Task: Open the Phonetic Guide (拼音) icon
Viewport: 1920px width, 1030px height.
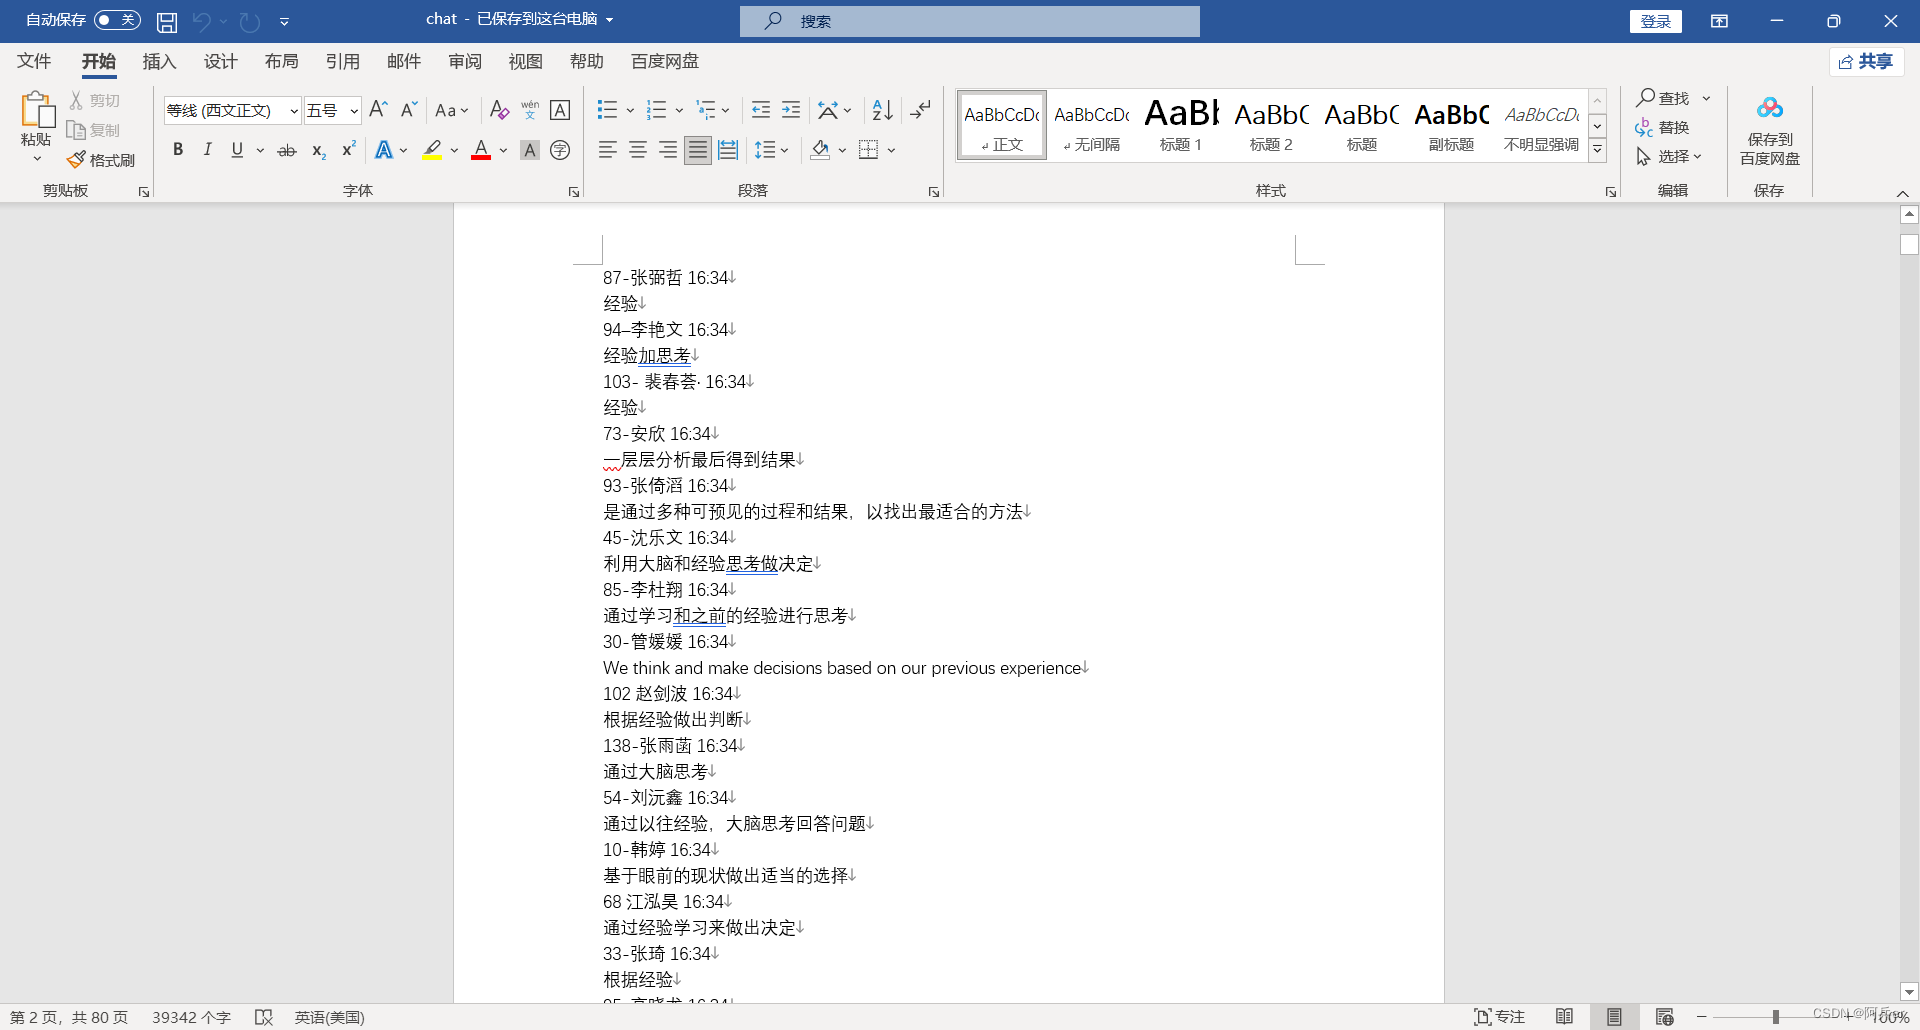Action: 529,109
